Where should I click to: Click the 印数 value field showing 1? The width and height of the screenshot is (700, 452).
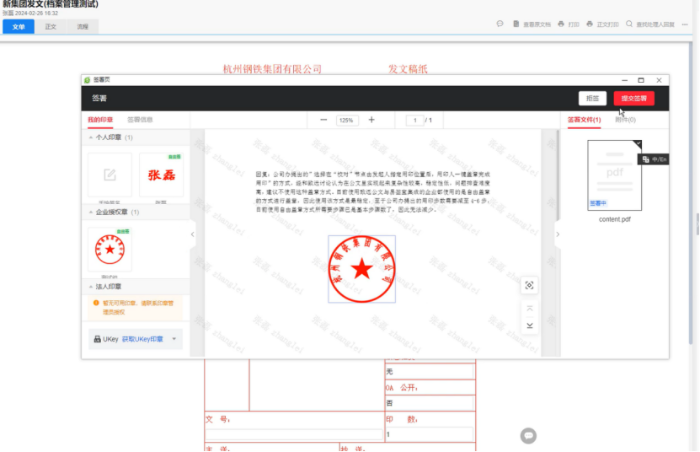tap(429, 434)
